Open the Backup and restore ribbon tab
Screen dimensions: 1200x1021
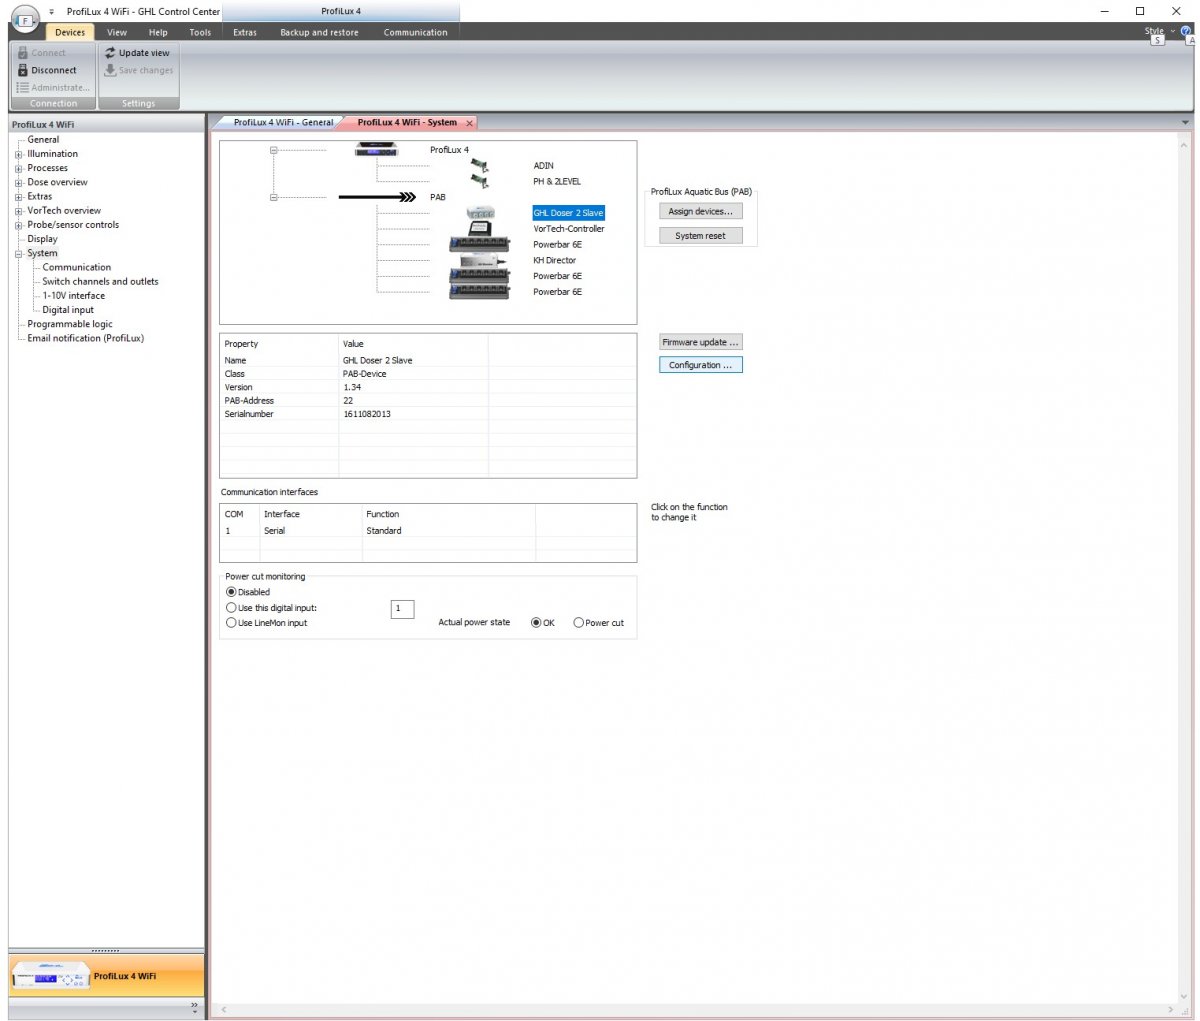319,32
